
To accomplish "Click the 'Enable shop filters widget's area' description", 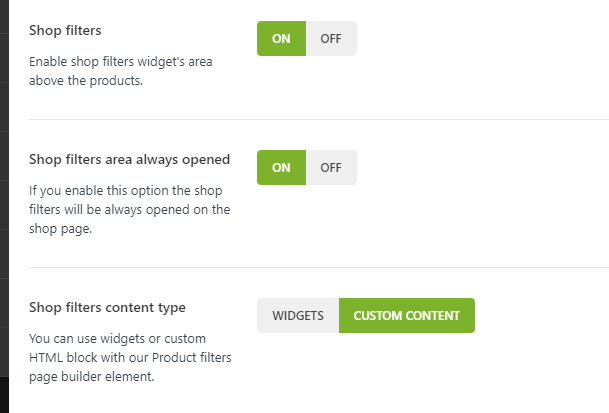I will [x=120, y=62].
